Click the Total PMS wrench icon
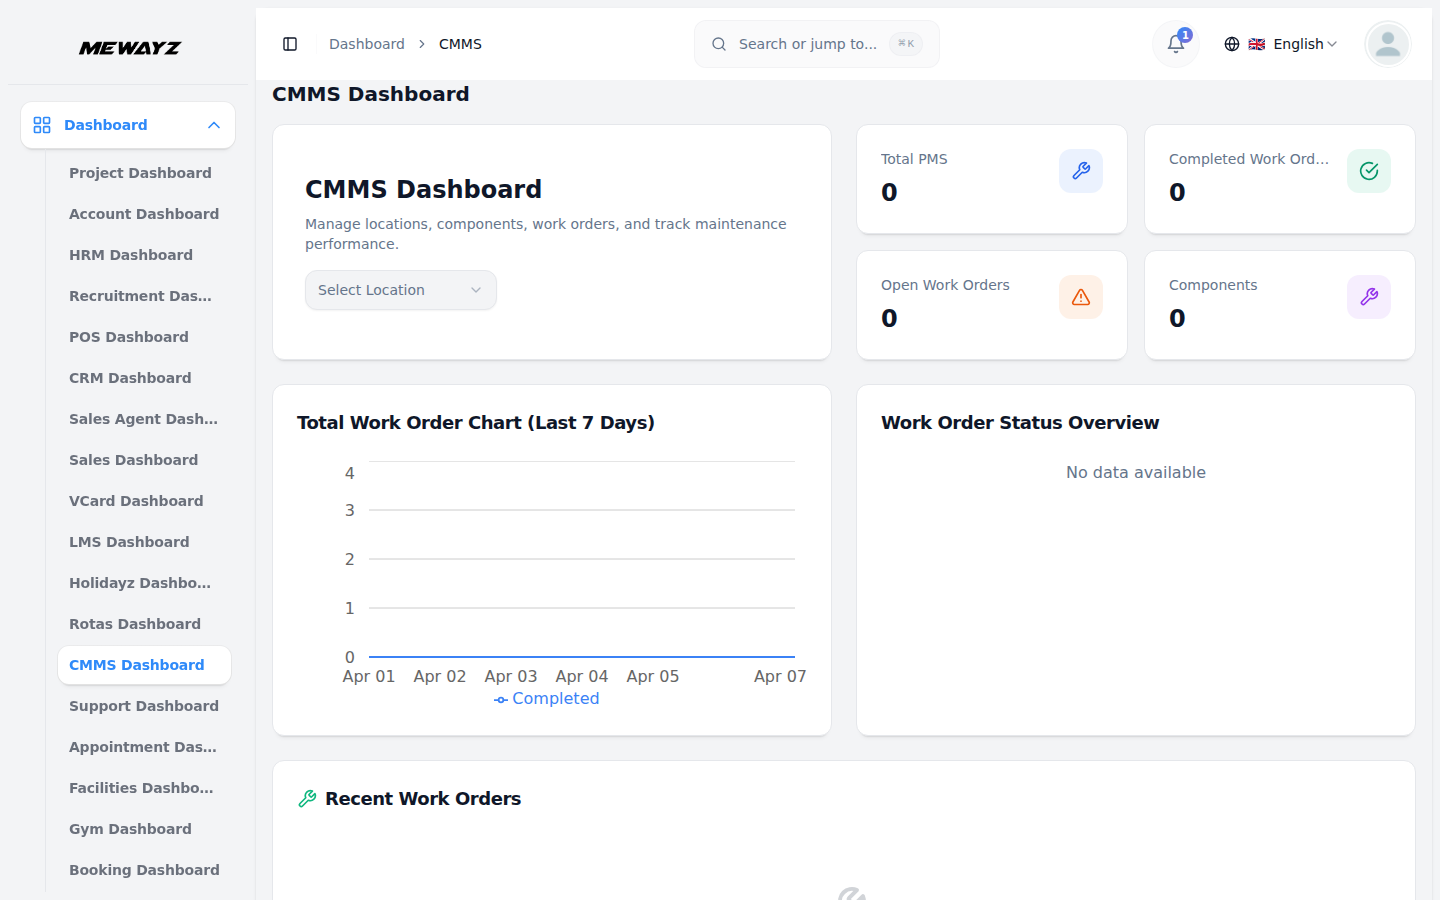Viewport: 1440px width, 900px height. pos(1080,171)
